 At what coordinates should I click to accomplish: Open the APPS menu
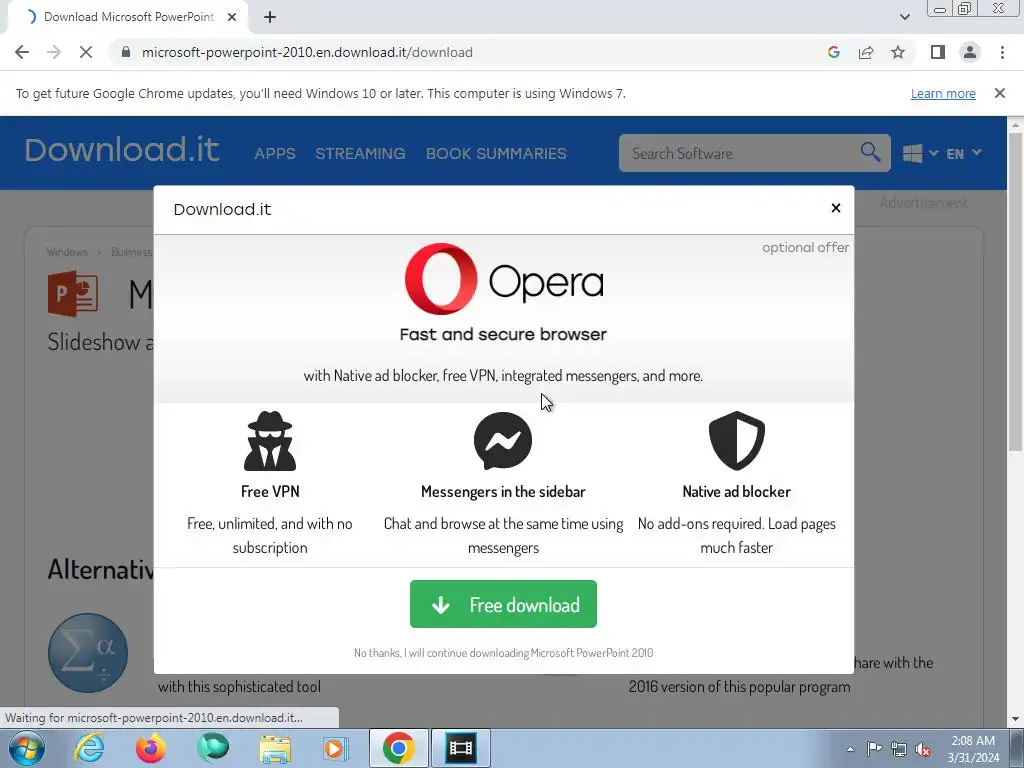pyautogui.click(x=275, y=153)
